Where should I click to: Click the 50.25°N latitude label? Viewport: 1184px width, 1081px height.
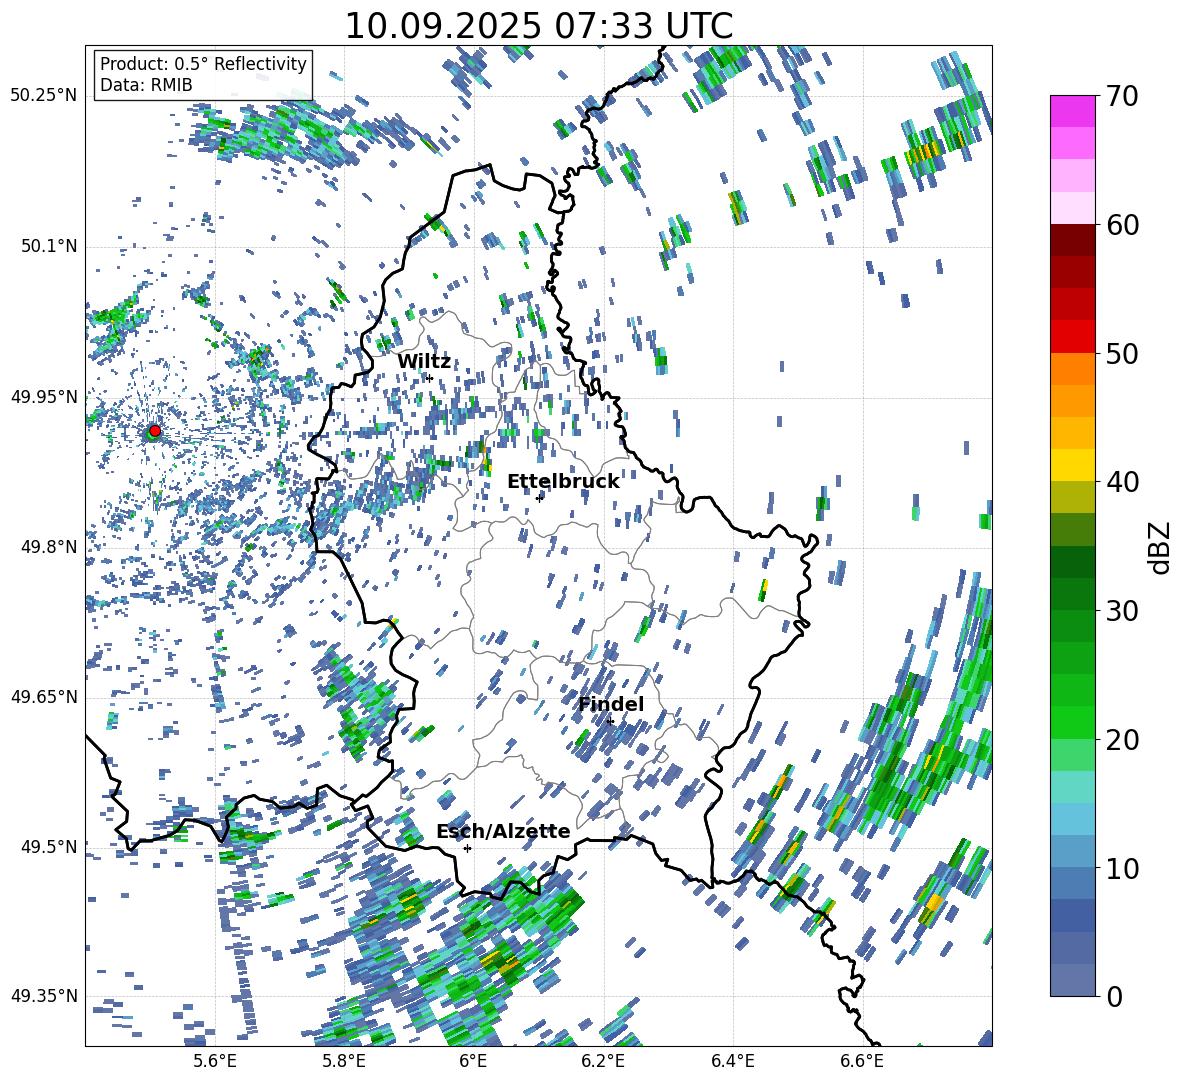click(x=44, y=96)
